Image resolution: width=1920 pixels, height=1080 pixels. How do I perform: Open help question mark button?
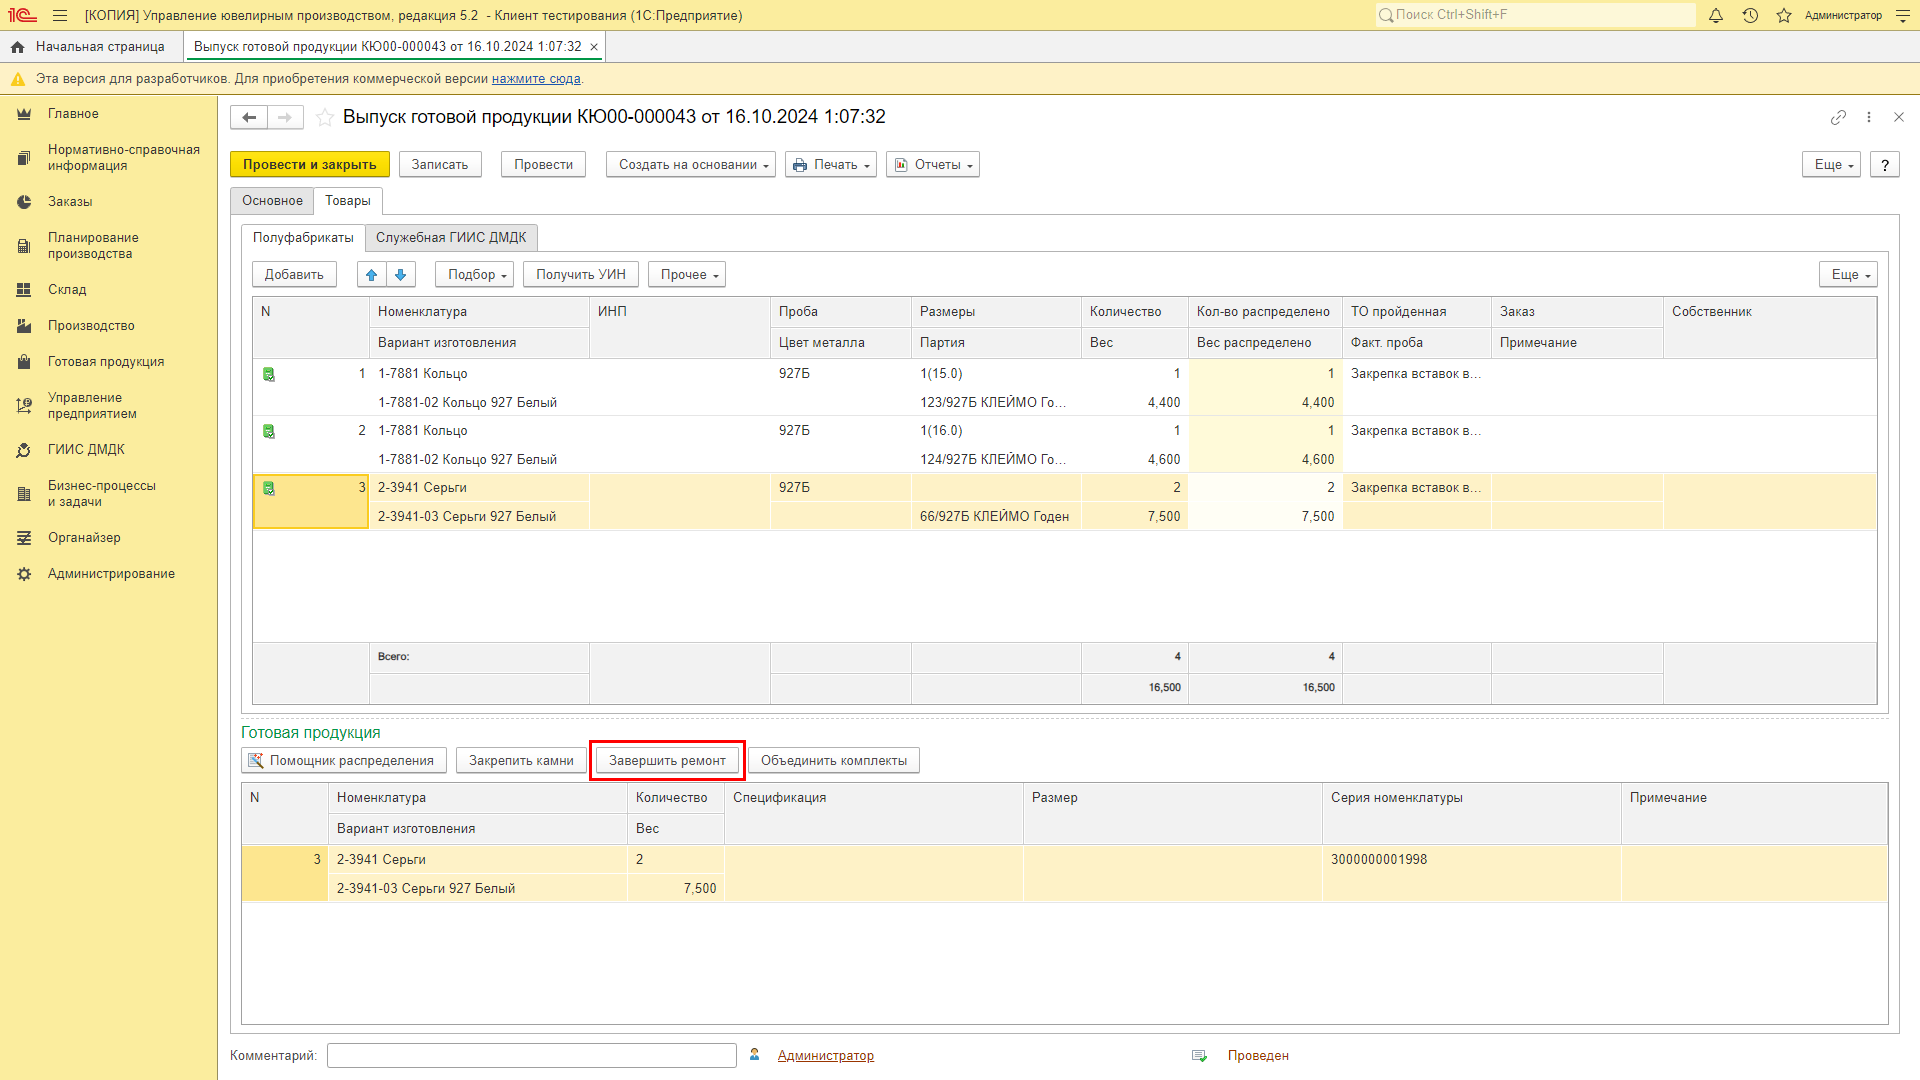[1885, 165]
